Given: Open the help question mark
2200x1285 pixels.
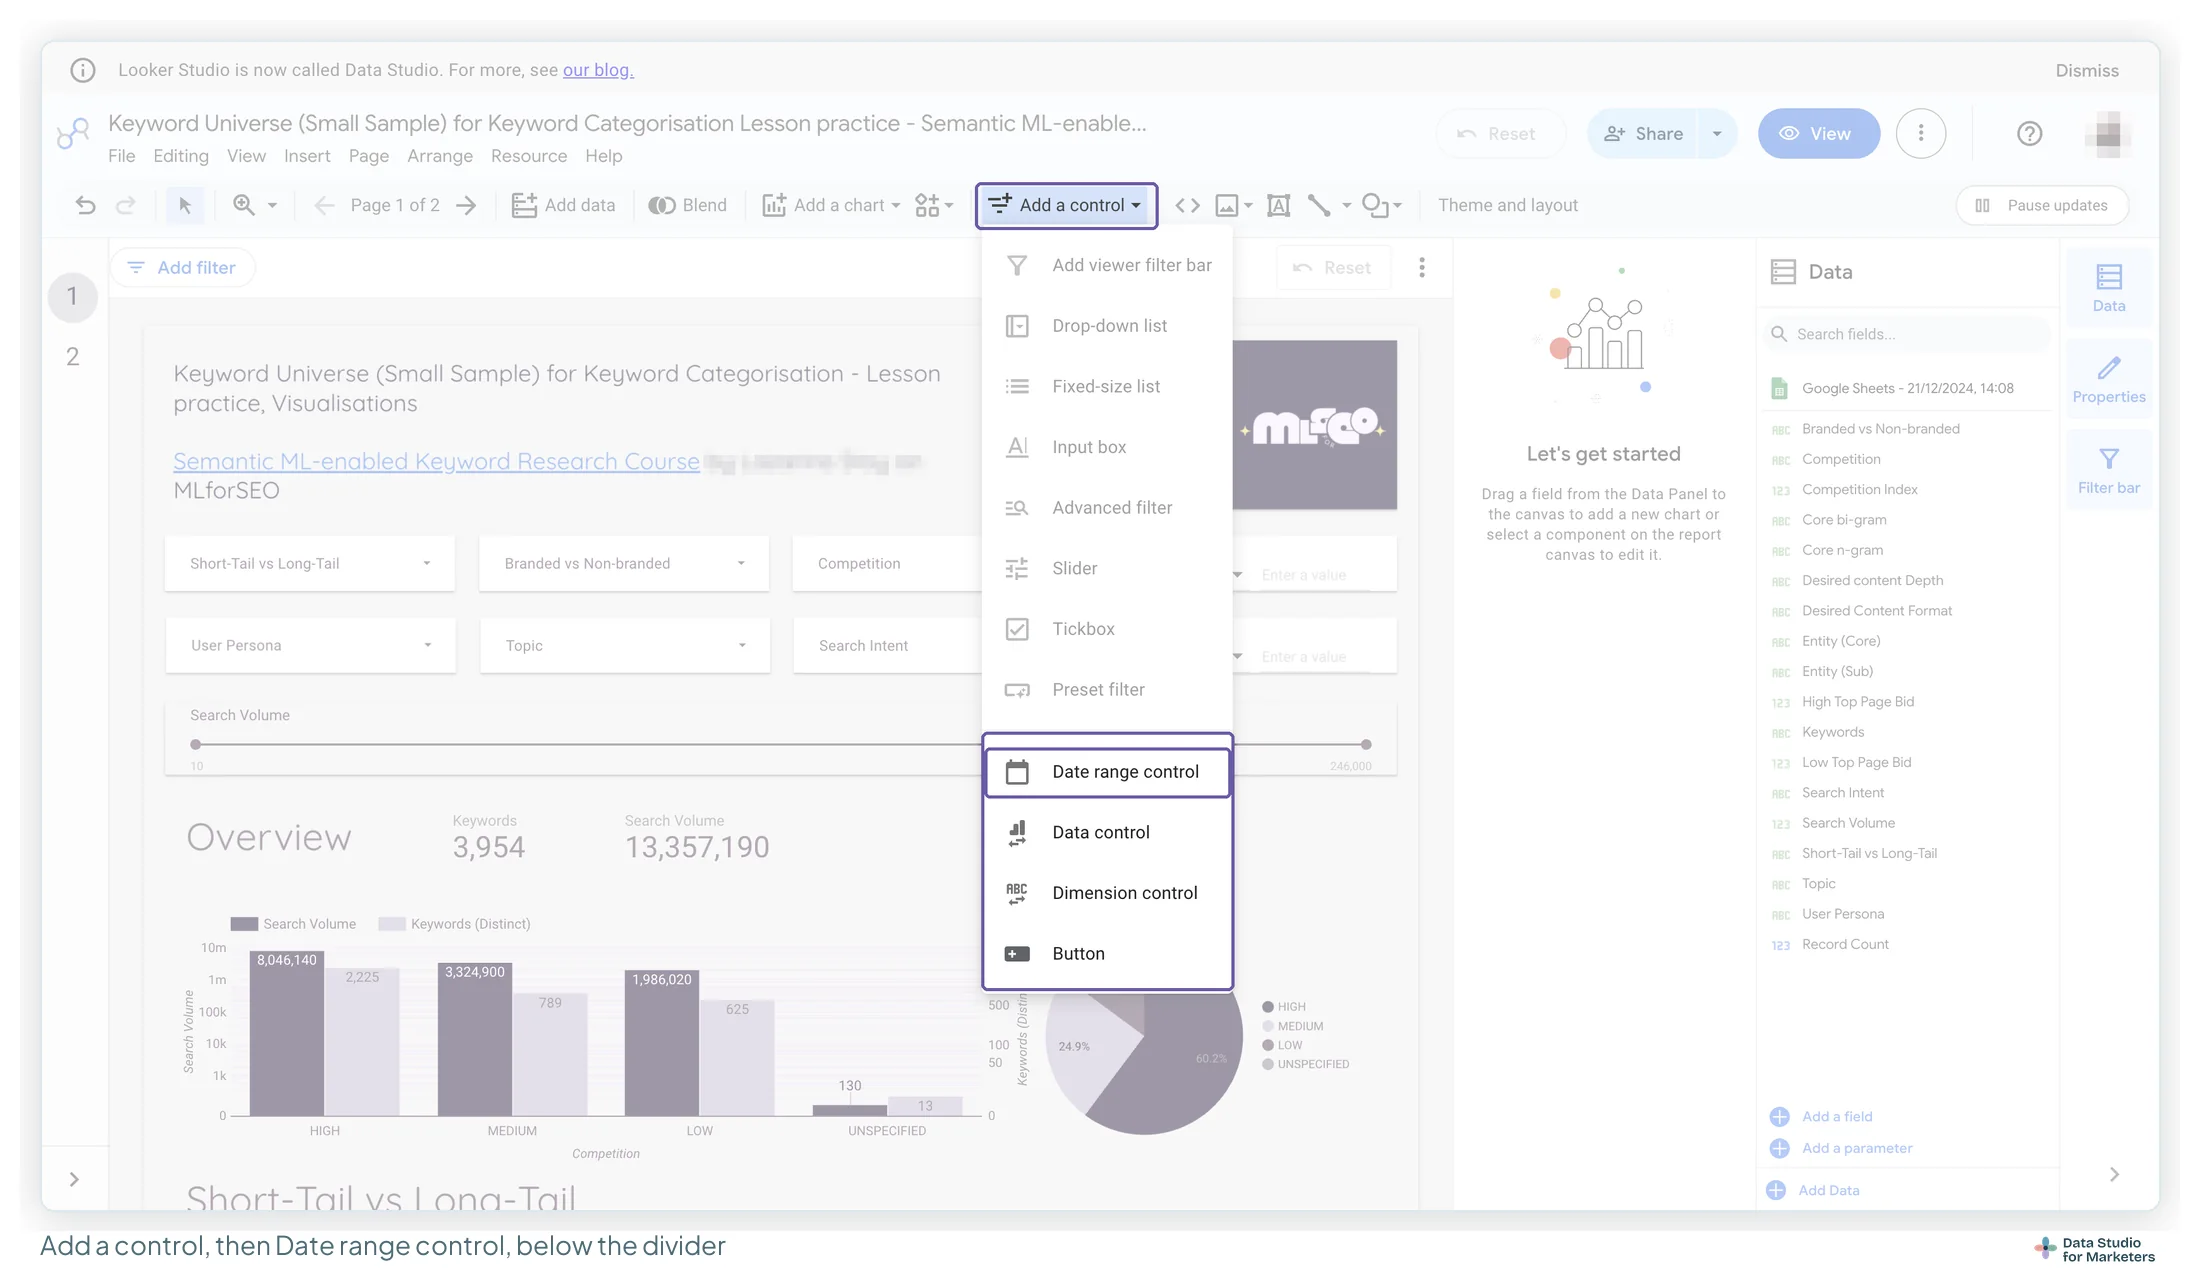Looking at the screenshot, I should click(2029, 133).
